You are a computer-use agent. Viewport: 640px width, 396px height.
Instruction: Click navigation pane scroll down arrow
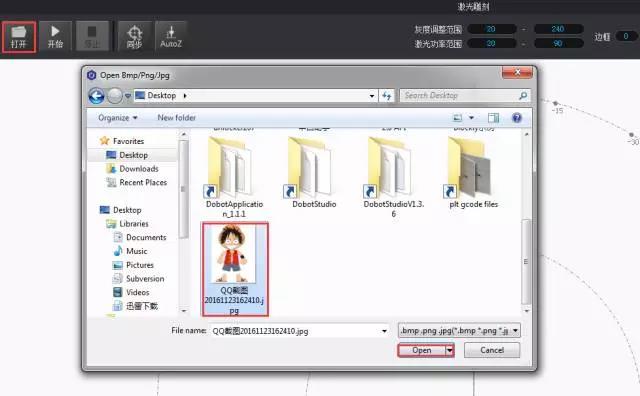click(184, 311)
